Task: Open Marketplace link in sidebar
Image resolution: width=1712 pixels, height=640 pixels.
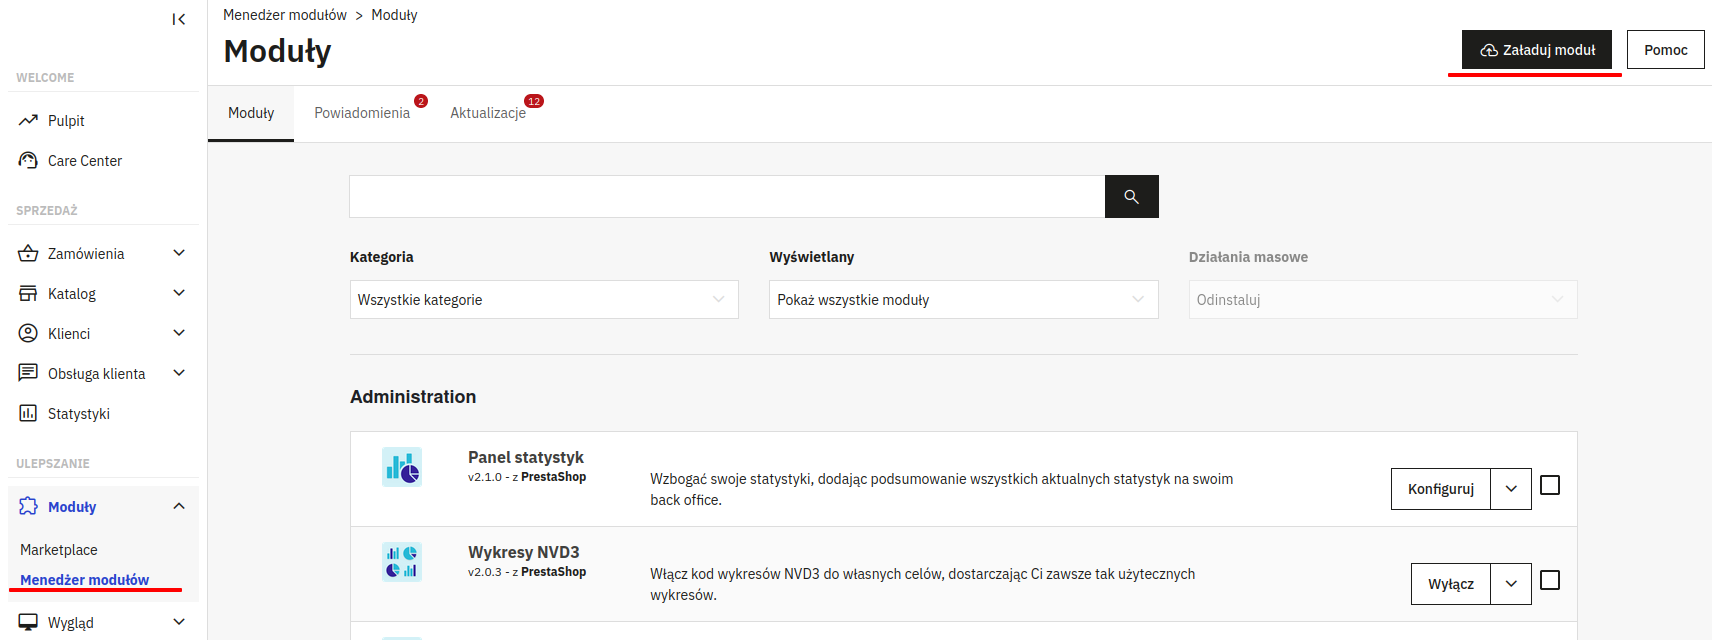Action: [x=59, y=550]
